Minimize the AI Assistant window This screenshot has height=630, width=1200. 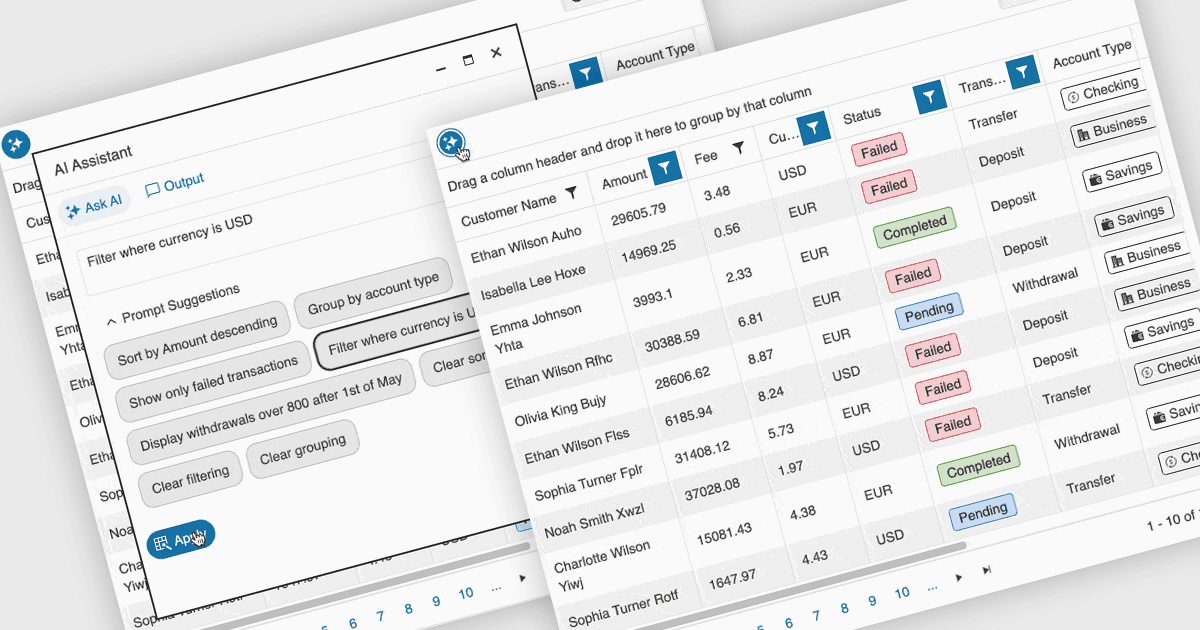pos(441,69)
